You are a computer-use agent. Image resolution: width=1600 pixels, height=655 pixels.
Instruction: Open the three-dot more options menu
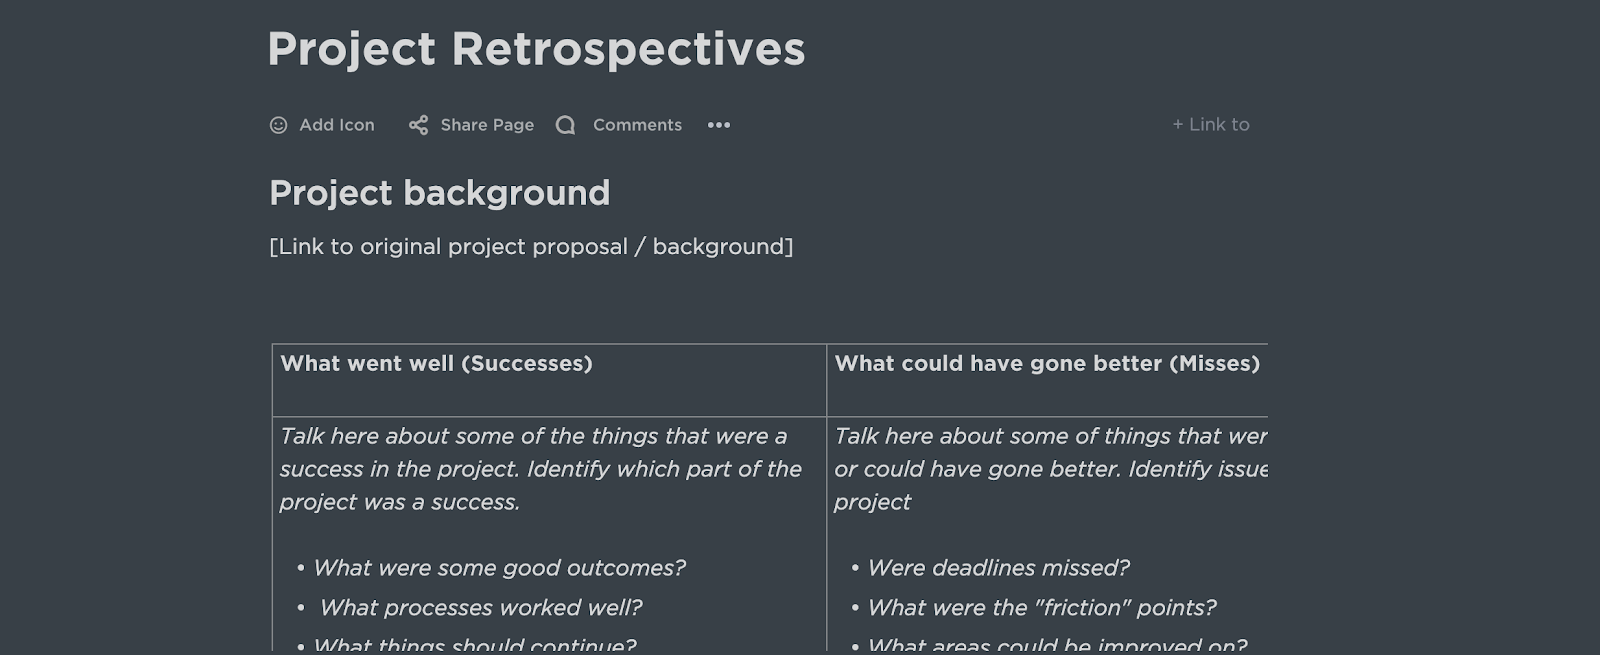(719, 125)
